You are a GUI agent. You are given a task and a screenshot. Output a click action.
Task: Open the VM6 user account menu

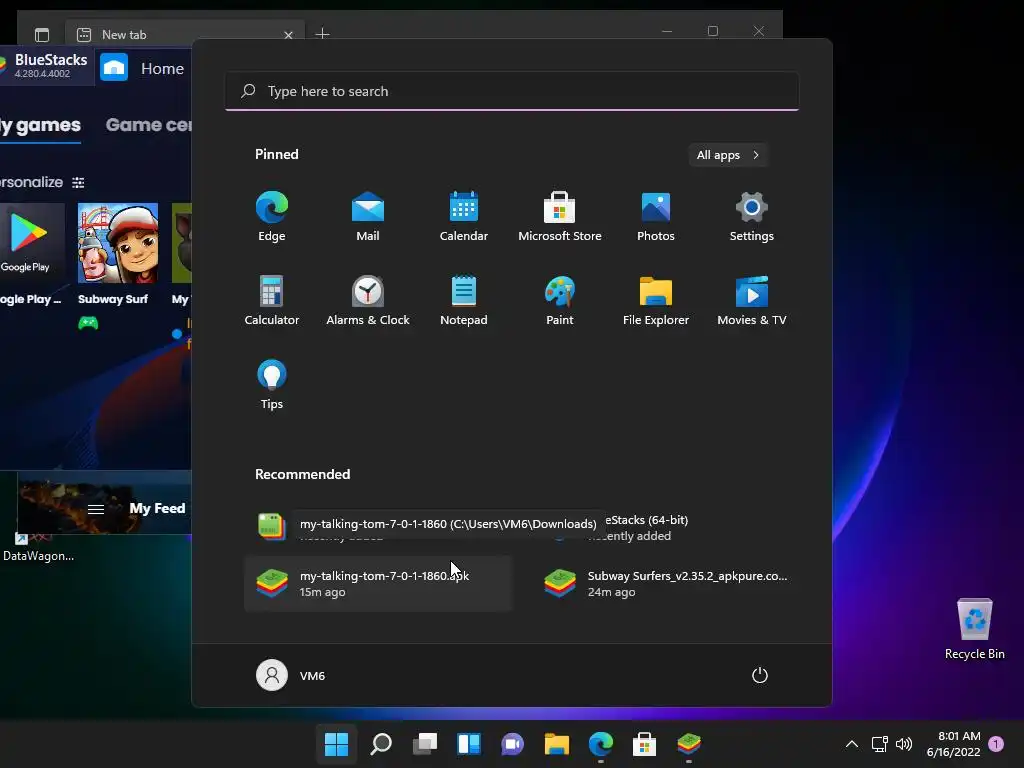[291, 675]
